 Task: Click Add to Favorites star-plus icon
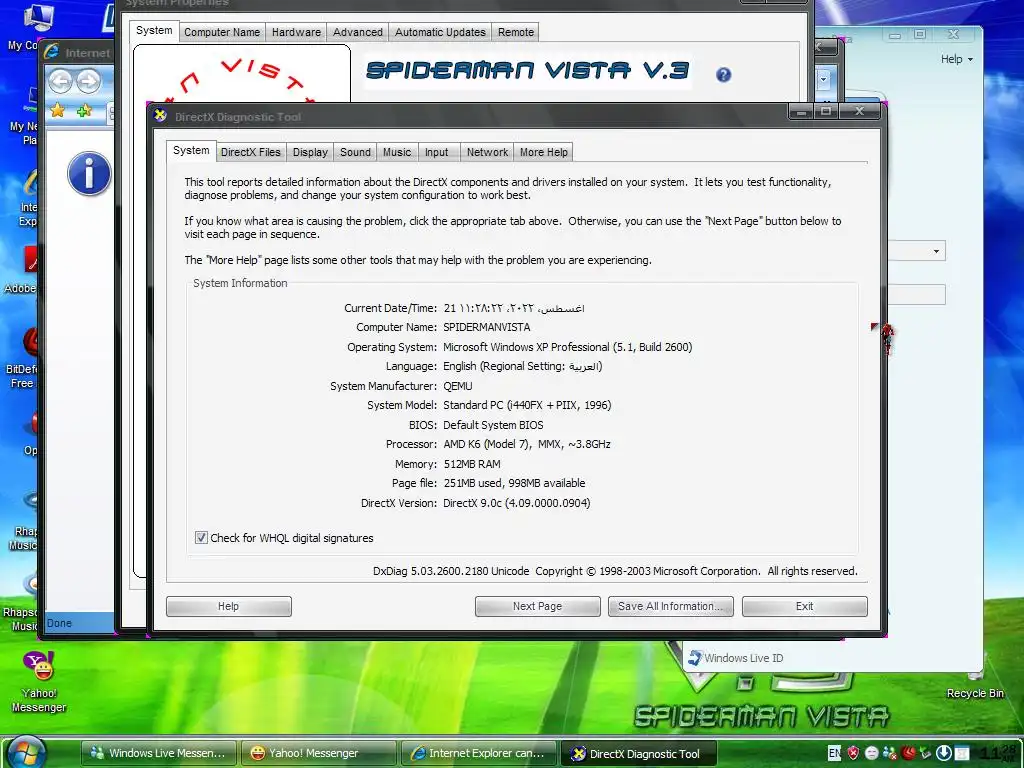pyautogui.click(x=84, y=111)
